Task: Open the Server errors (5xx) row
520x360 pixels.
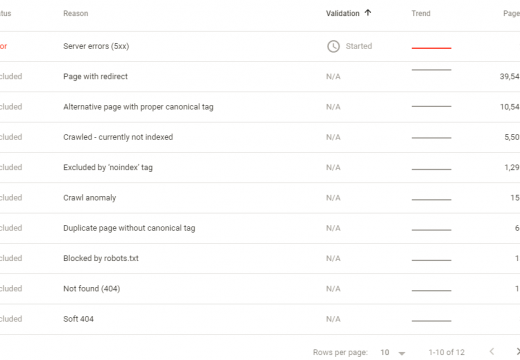Action: click(260, 46)
